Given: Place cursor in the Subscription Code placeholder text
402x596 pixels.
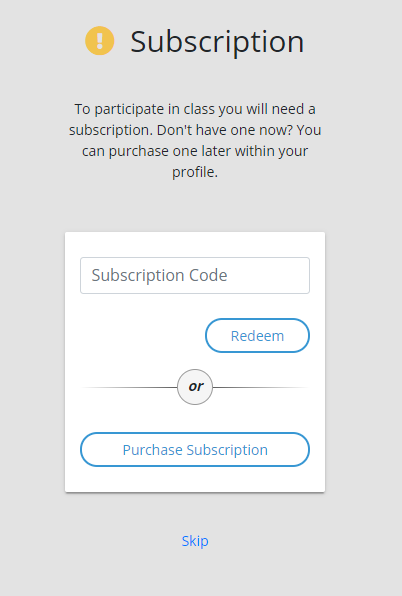Looking at the screenshot, I should click(159, 275).
